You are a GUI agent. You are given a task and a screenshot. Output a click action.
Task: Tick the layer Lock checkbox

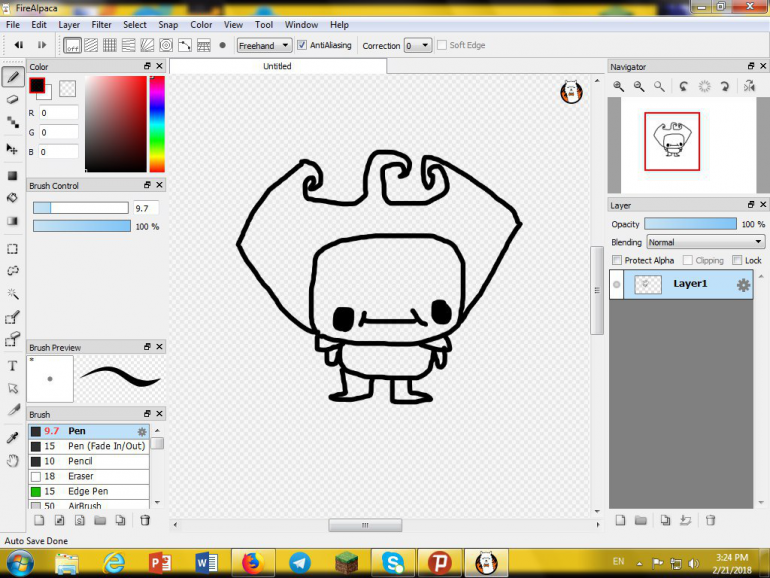tap(737, 260)
